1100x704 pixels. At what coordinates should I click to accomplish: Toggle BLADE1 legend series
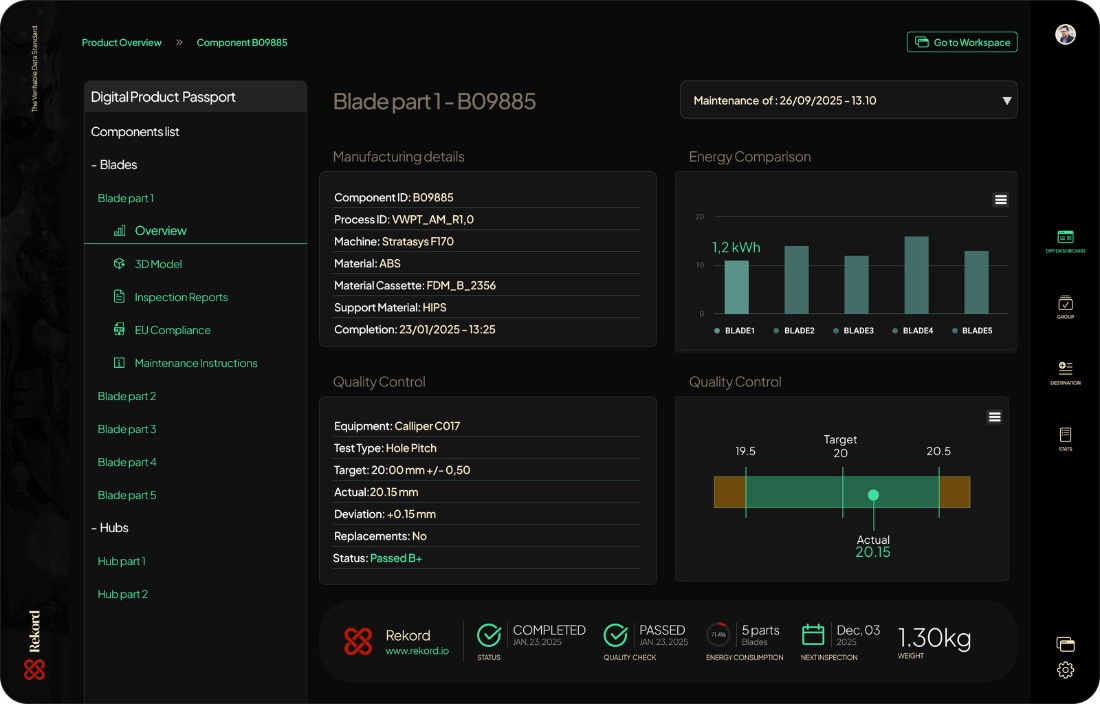coord(735,330)
